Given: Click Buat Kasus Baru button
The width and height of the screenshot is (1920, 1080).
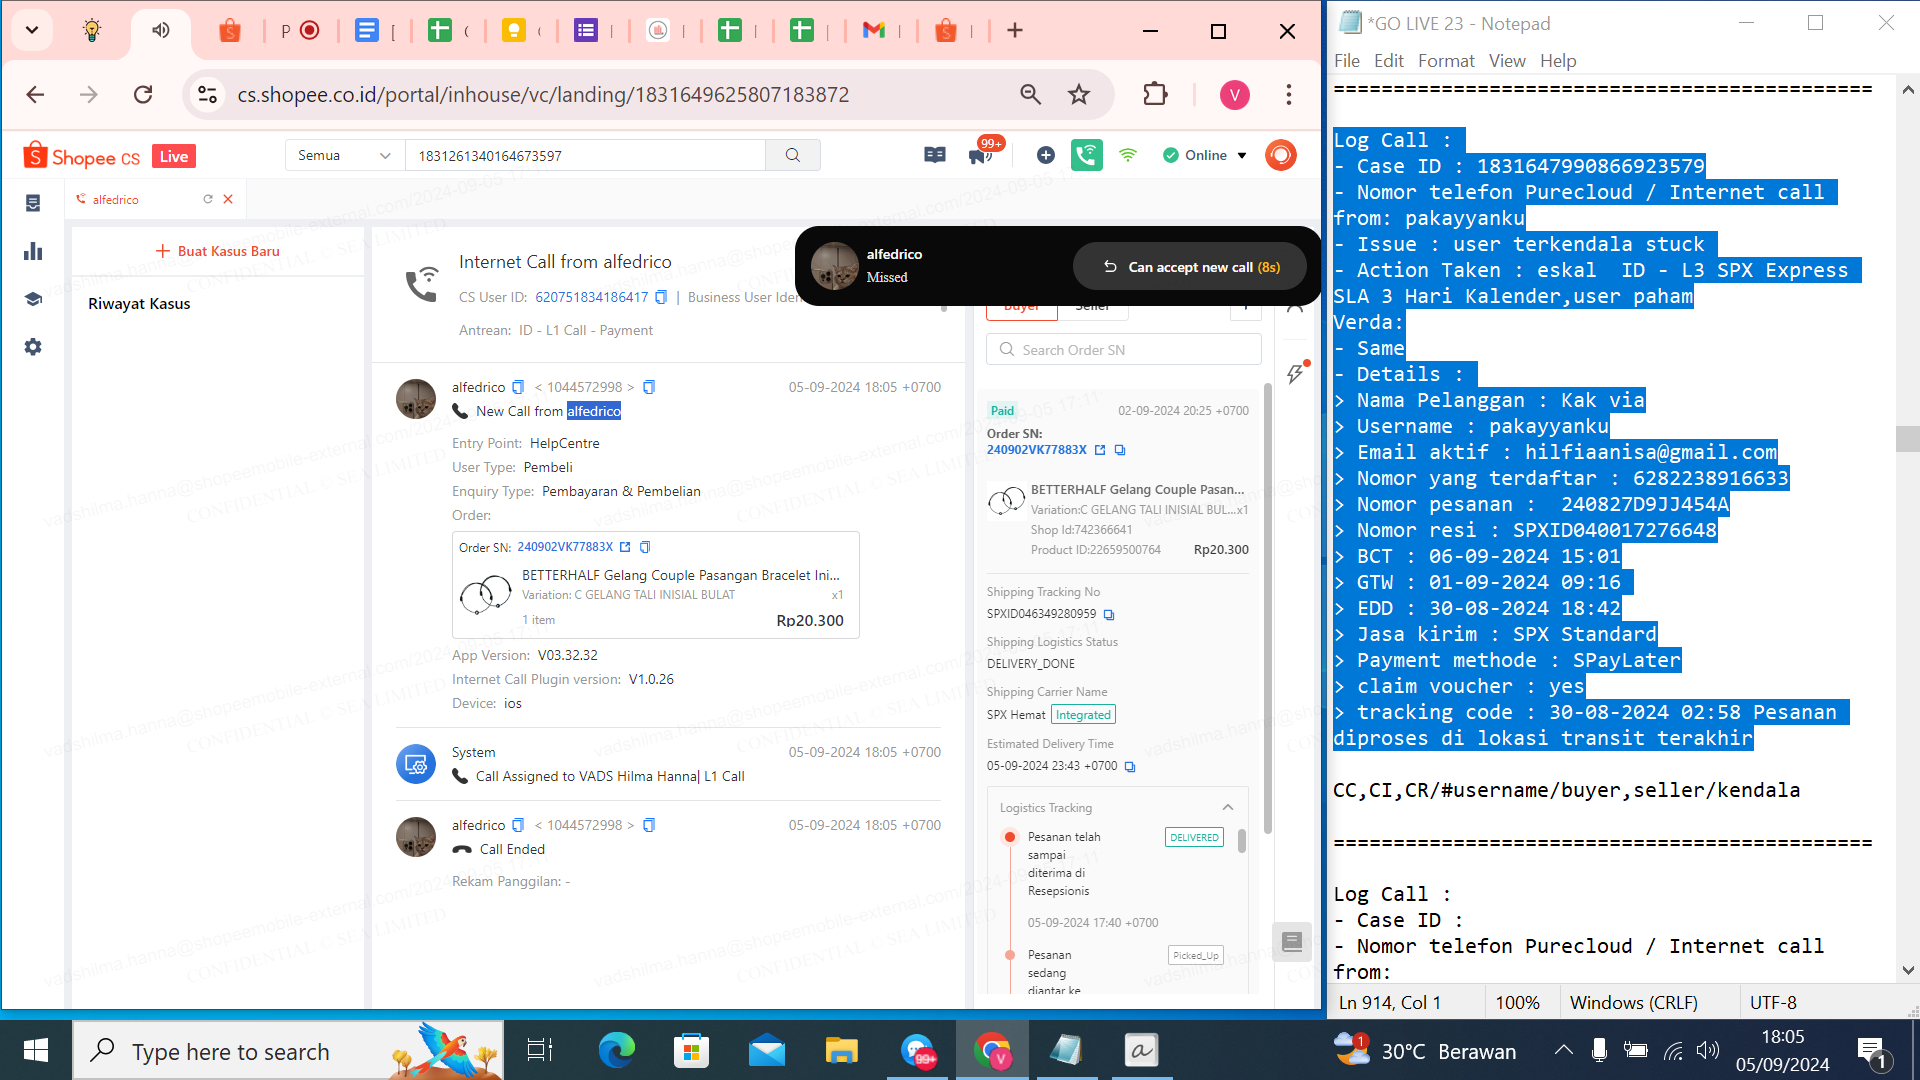Looking at the screenshot, I should click(x=218, y=251).
